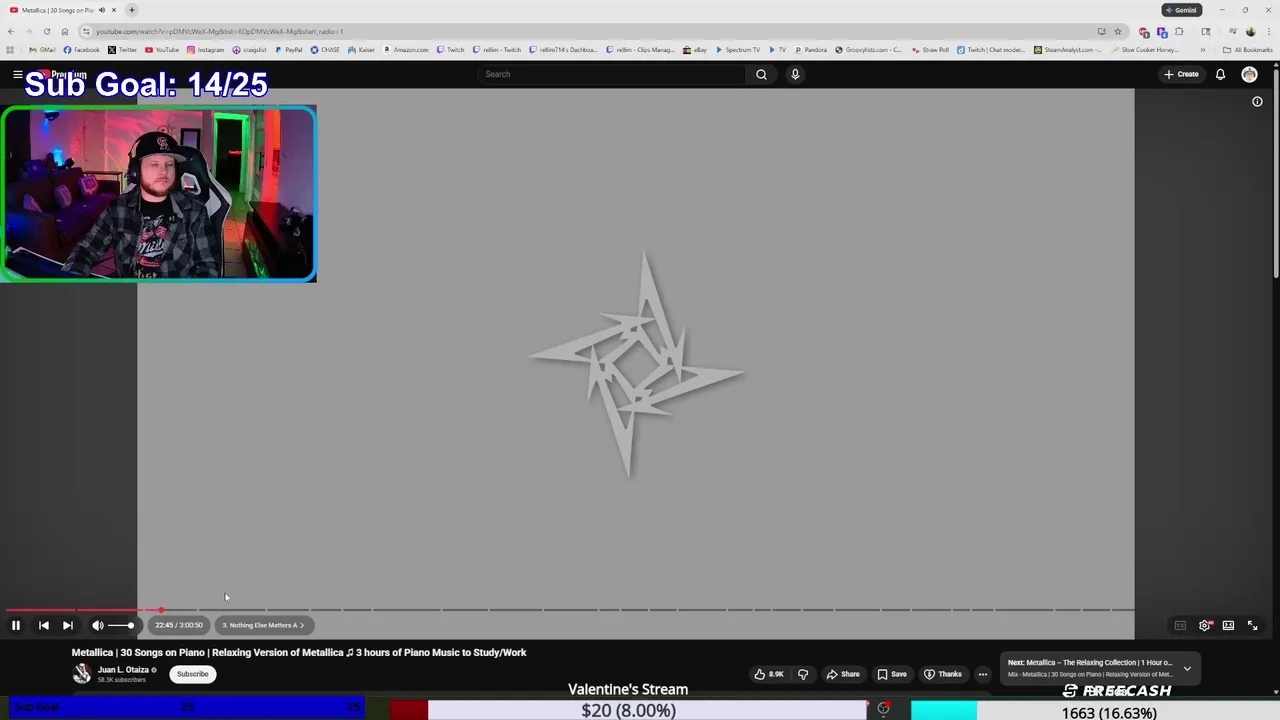Open the player settings gear
1280x720 pixels.
click(1205, 625)
